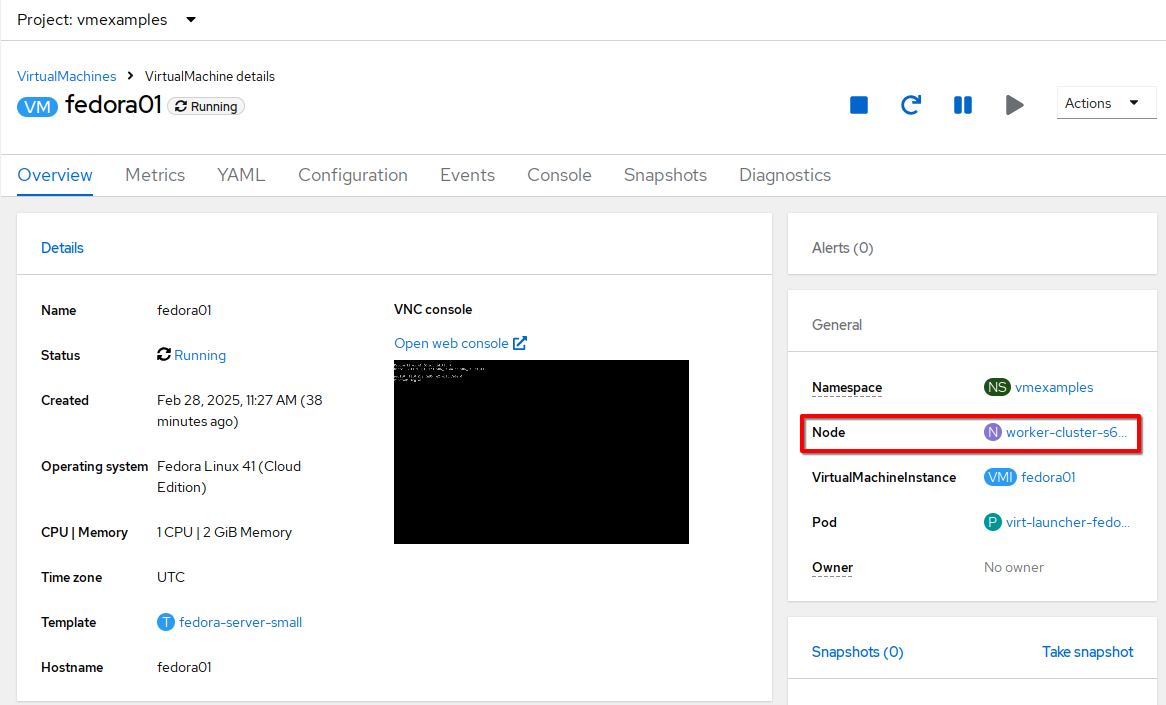1166x705 pixels.
Task: Open the vmexamples namespace link
Action: [x=1054, y=387]
